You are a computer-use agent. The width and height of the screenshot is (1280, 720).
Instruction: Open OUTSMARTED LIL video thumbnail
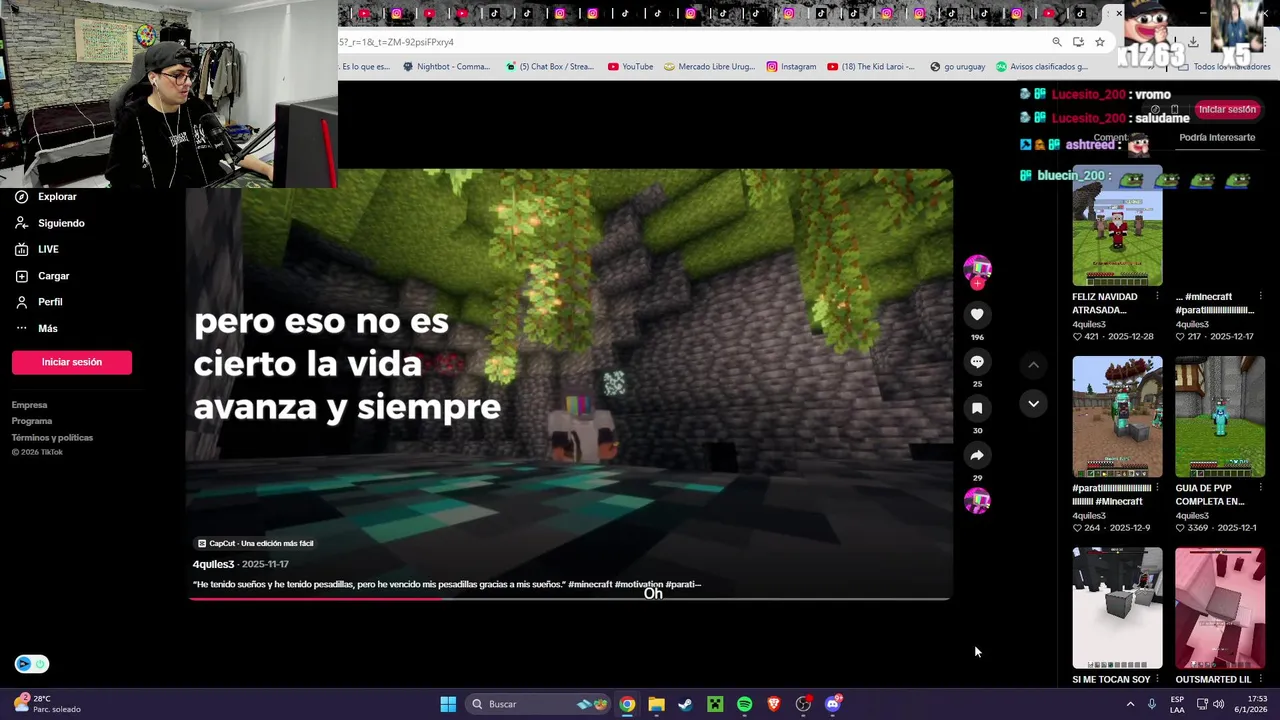pyautogui.click(x=1220, y=608)
